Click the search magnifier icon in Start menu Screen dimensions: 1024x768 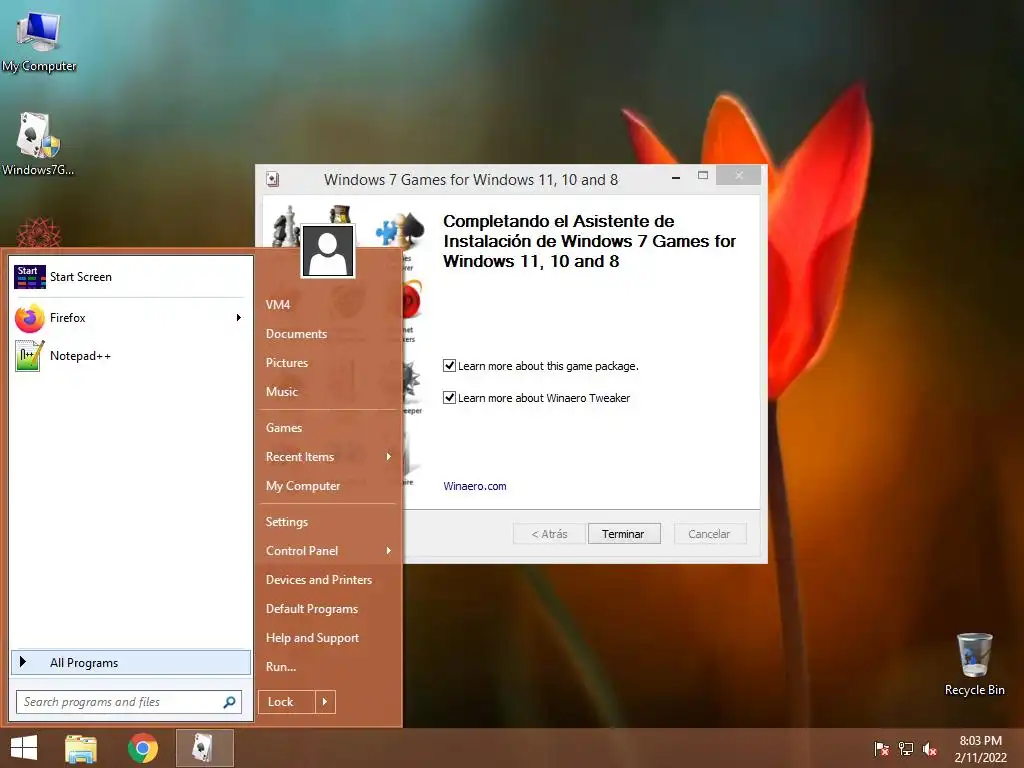(x=229, y=702)
